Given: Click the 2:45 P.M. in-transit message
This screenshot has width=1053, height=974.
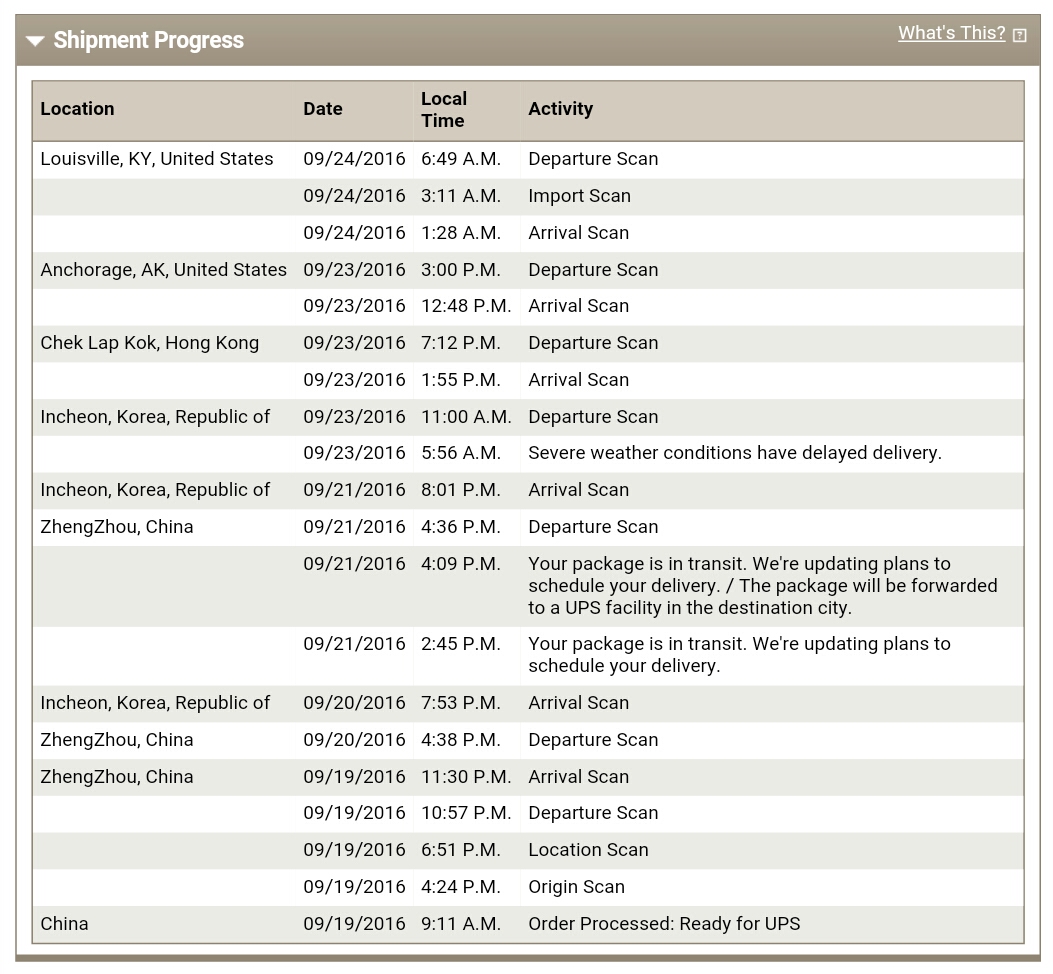Looking at the screenshot, I should click(739, 655).
